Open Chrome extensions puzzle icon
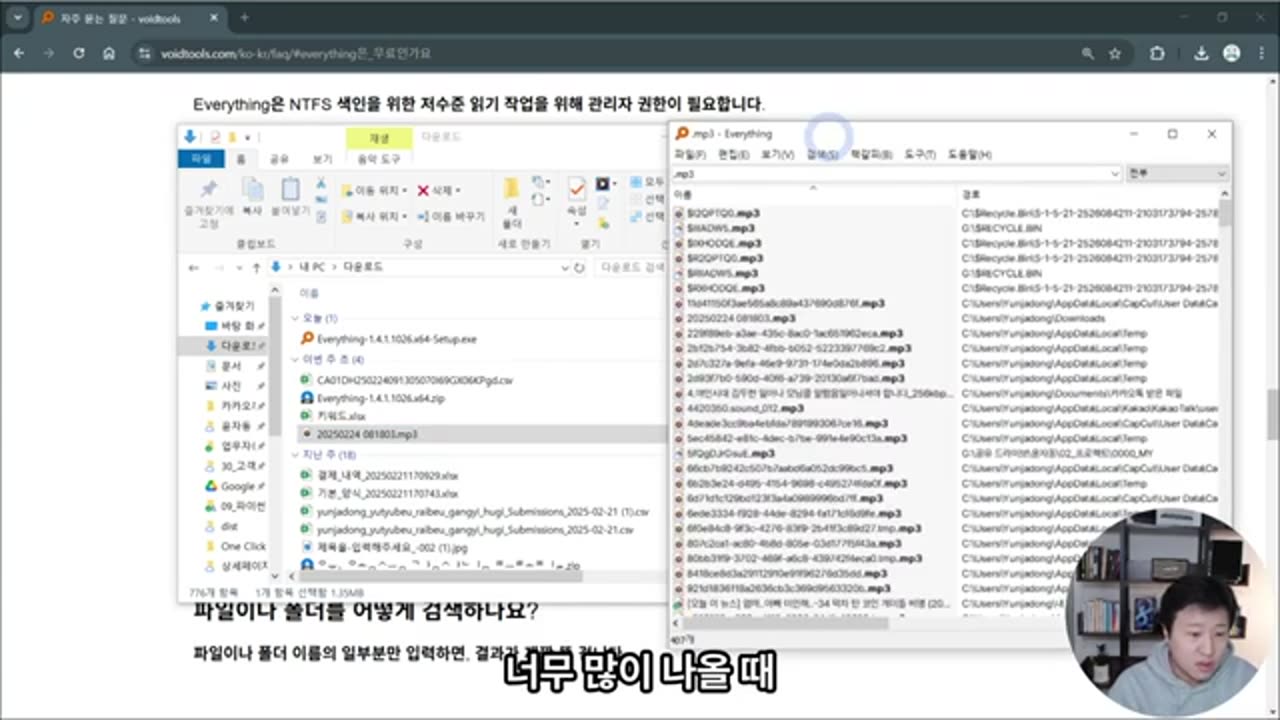 tap(1157, 53)
